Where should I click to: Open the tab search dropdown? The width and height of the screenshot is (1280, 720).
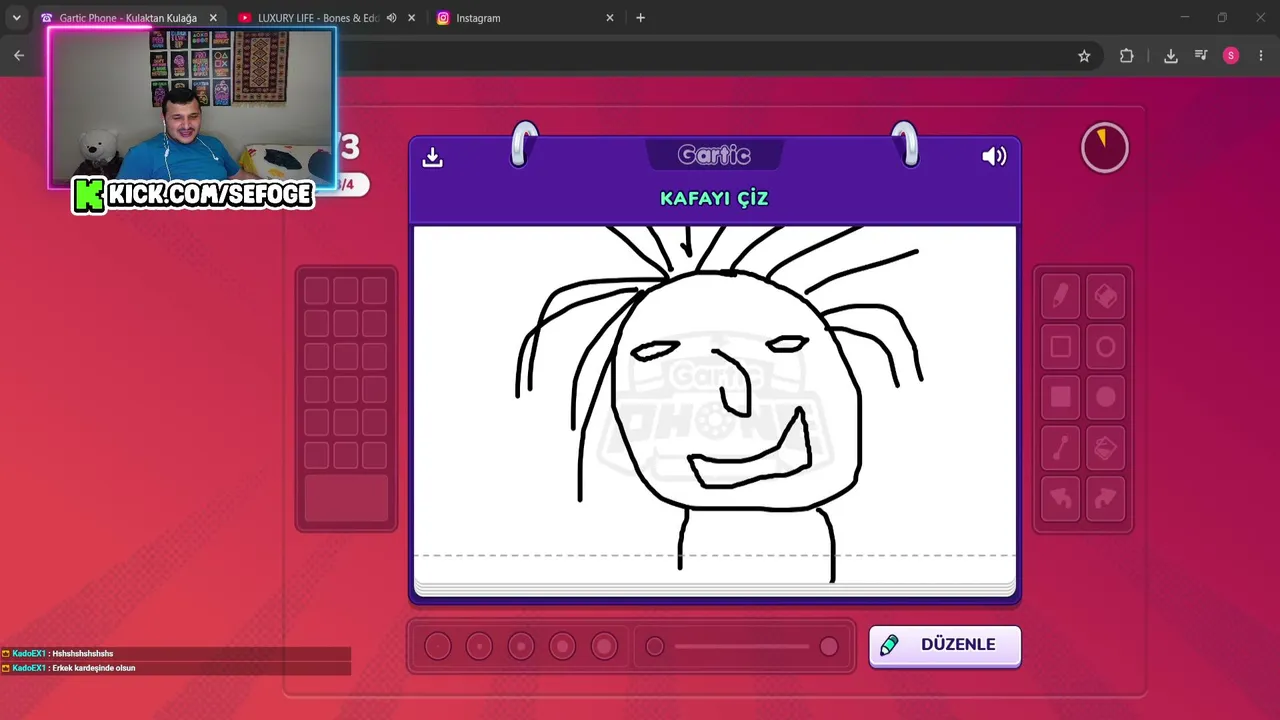tap(16, 18)
